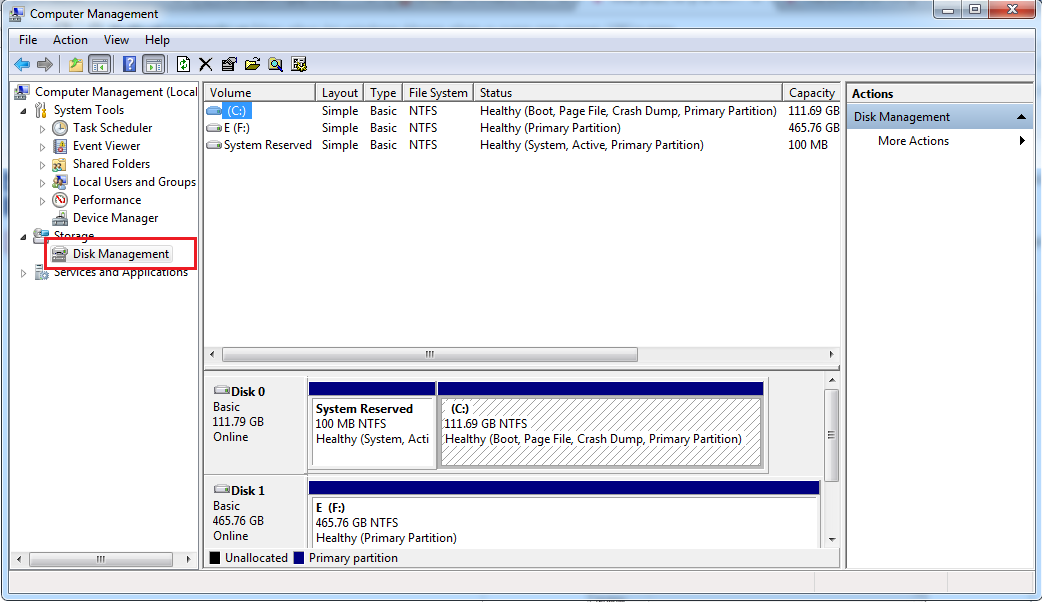Click the black X Delete toolbar icon

point(206,65)
